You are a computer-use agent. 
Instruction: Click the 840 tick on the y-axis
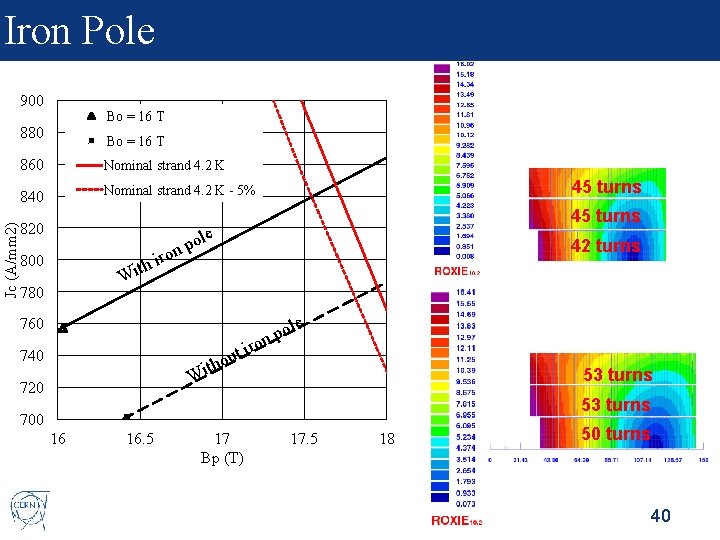click(32, 197)
